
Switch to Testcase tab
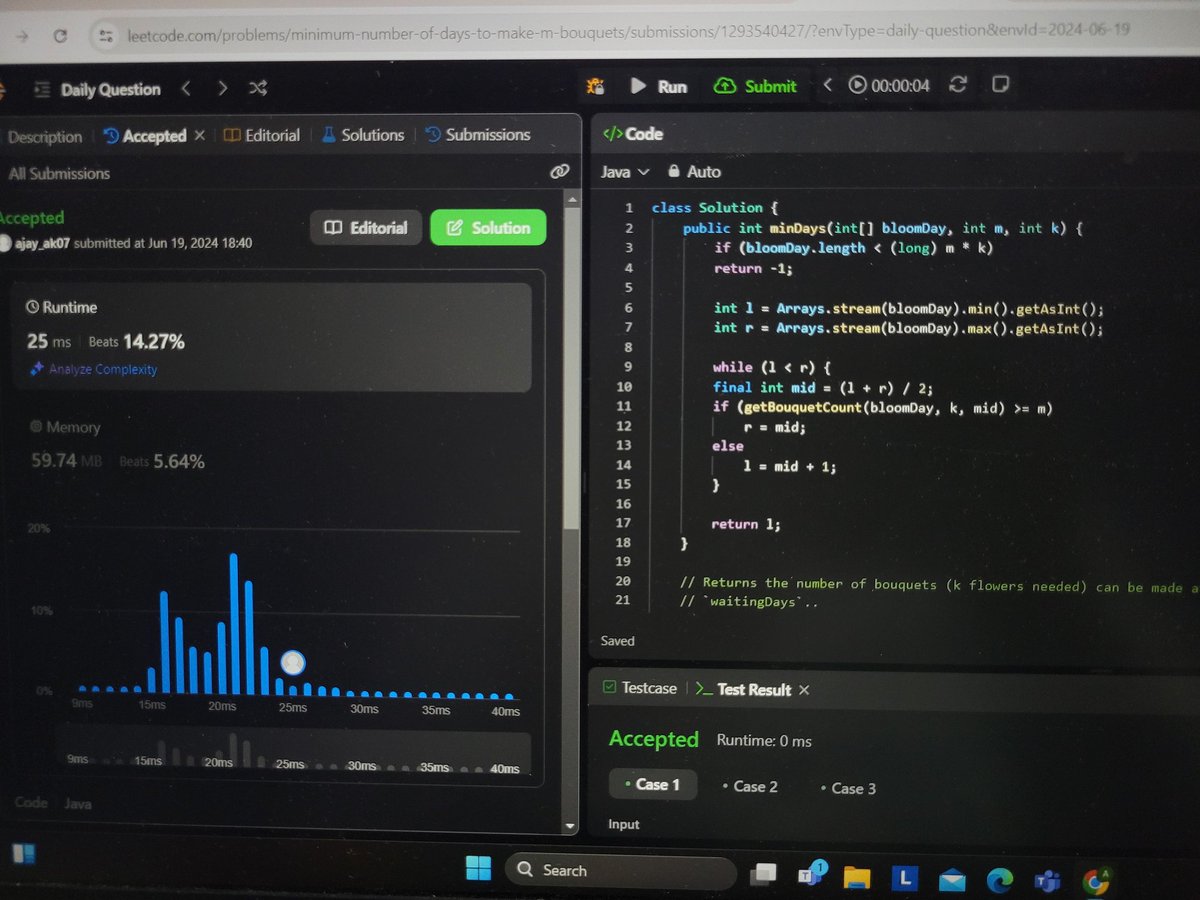(640, 688)
